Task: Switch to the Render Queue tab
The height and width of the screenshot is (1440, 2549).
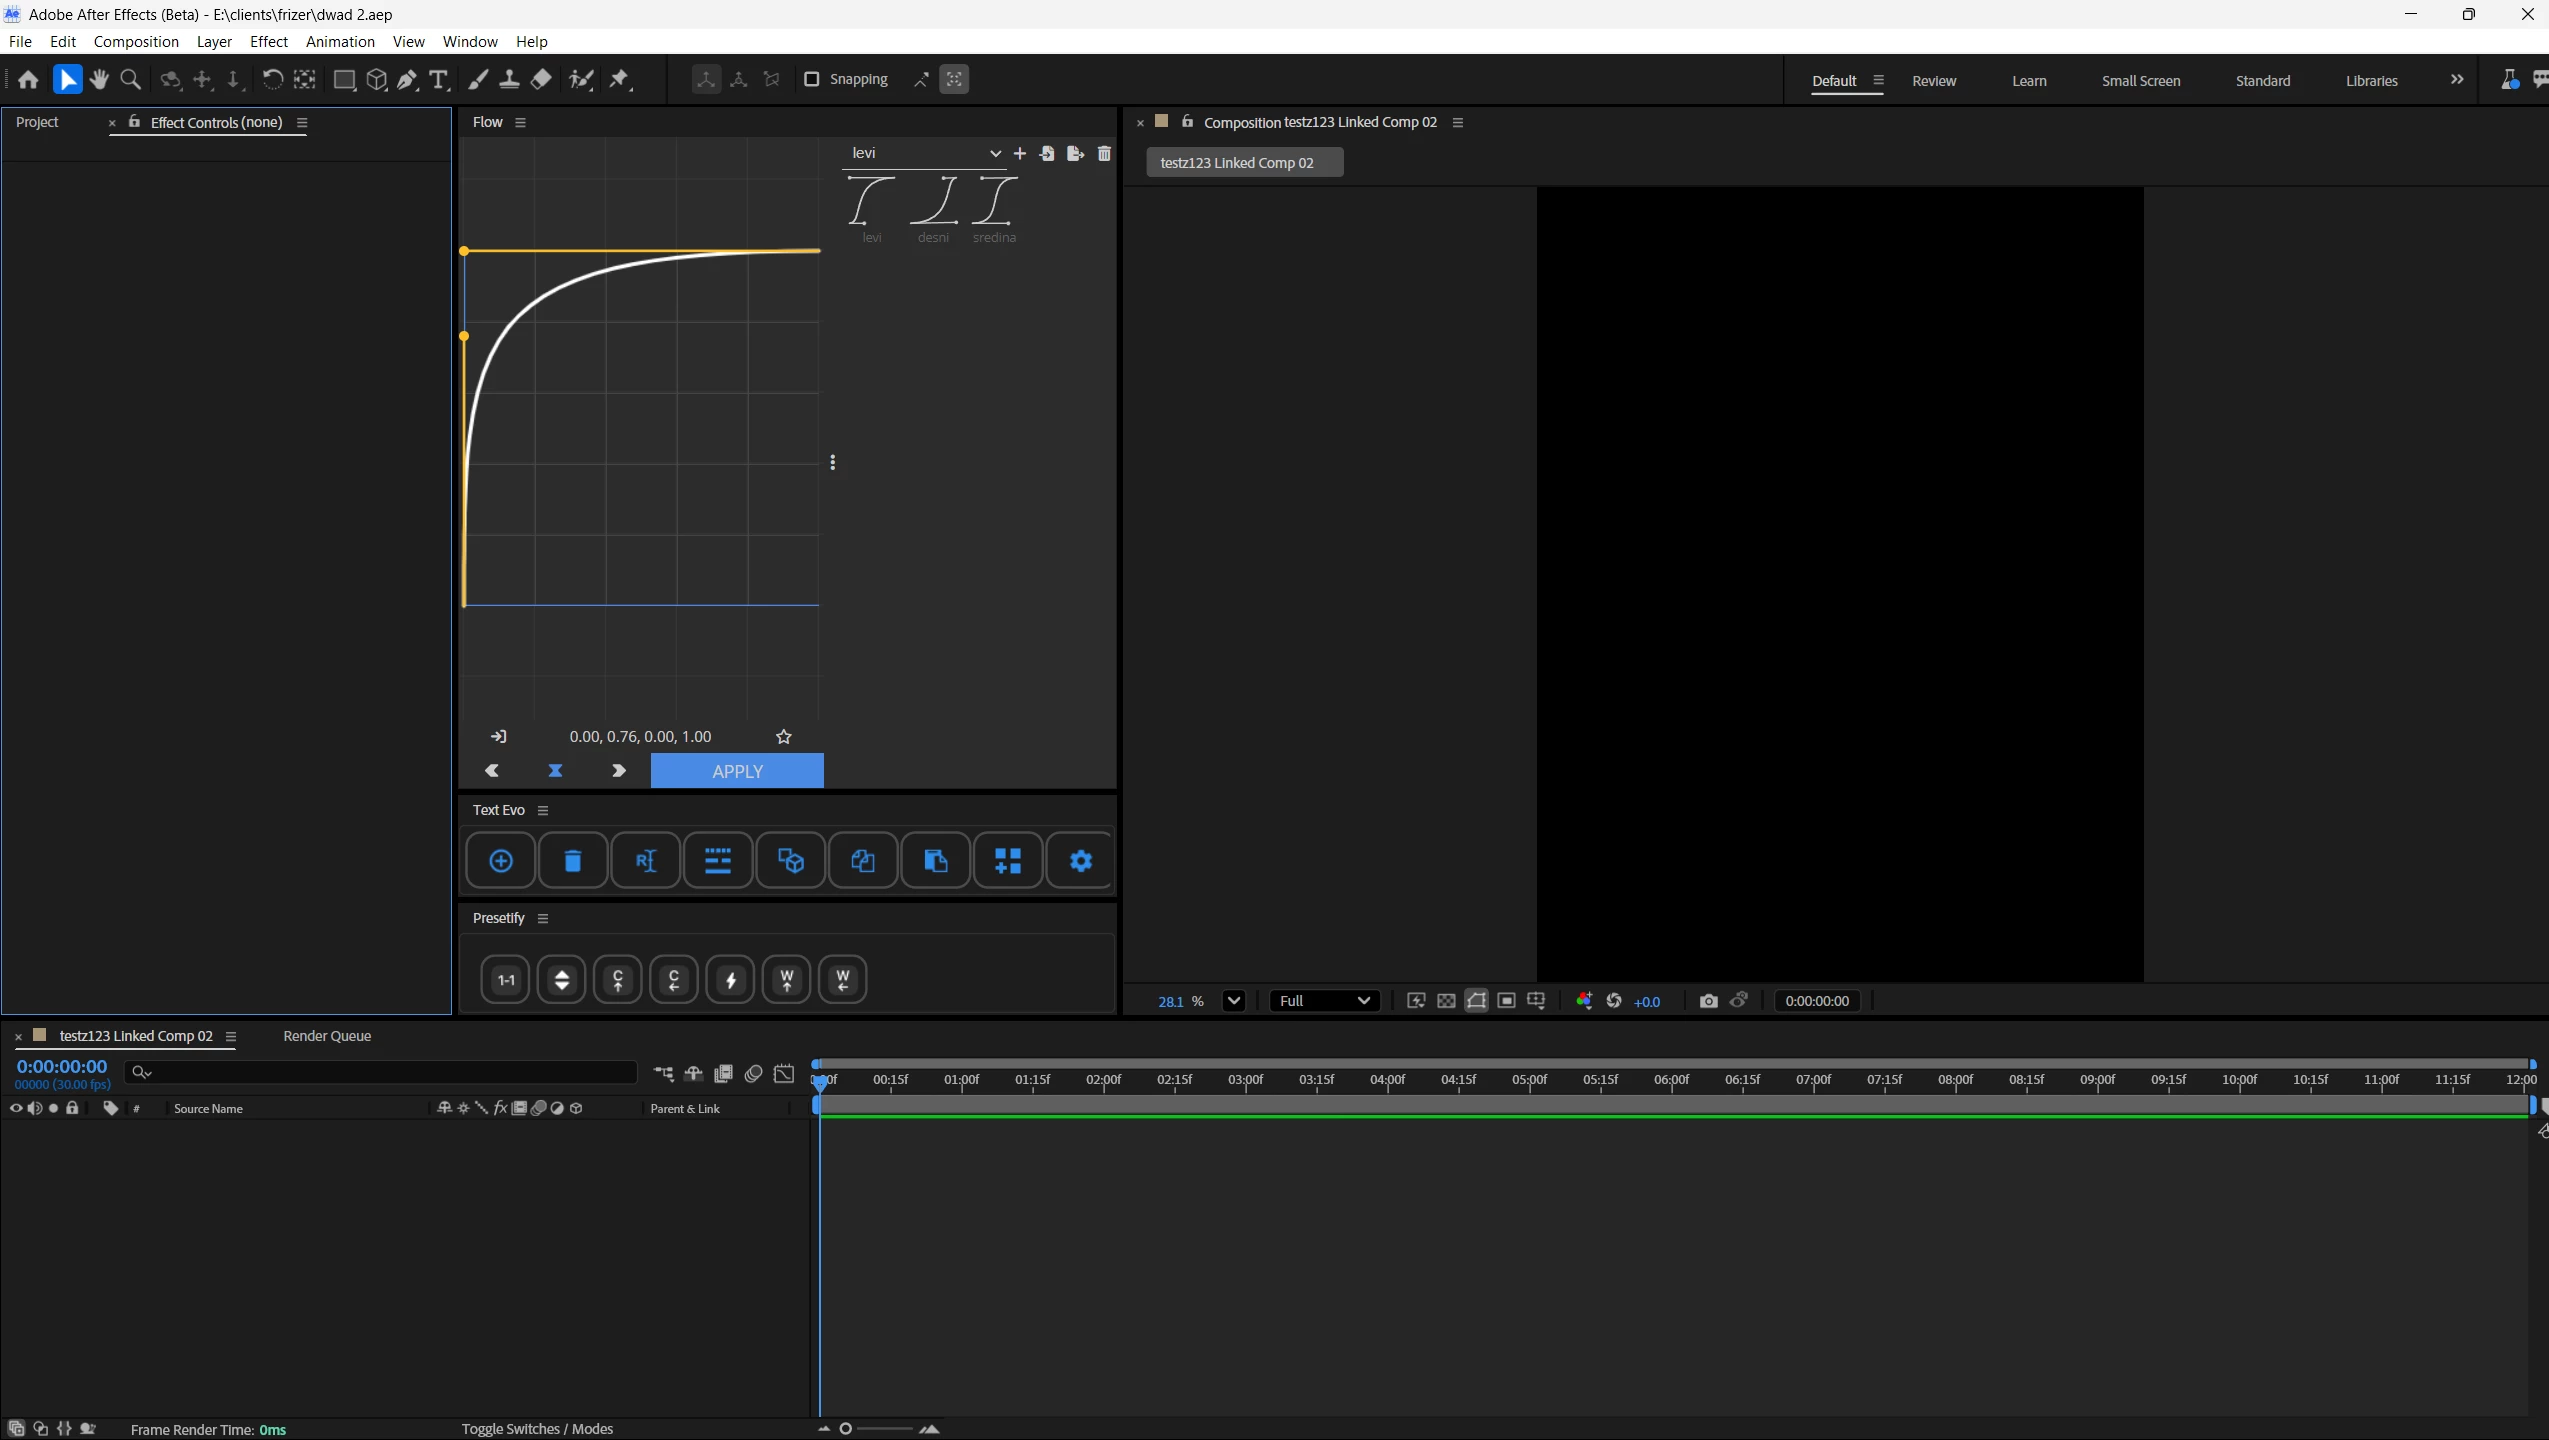Action: tap(327, 1036)
